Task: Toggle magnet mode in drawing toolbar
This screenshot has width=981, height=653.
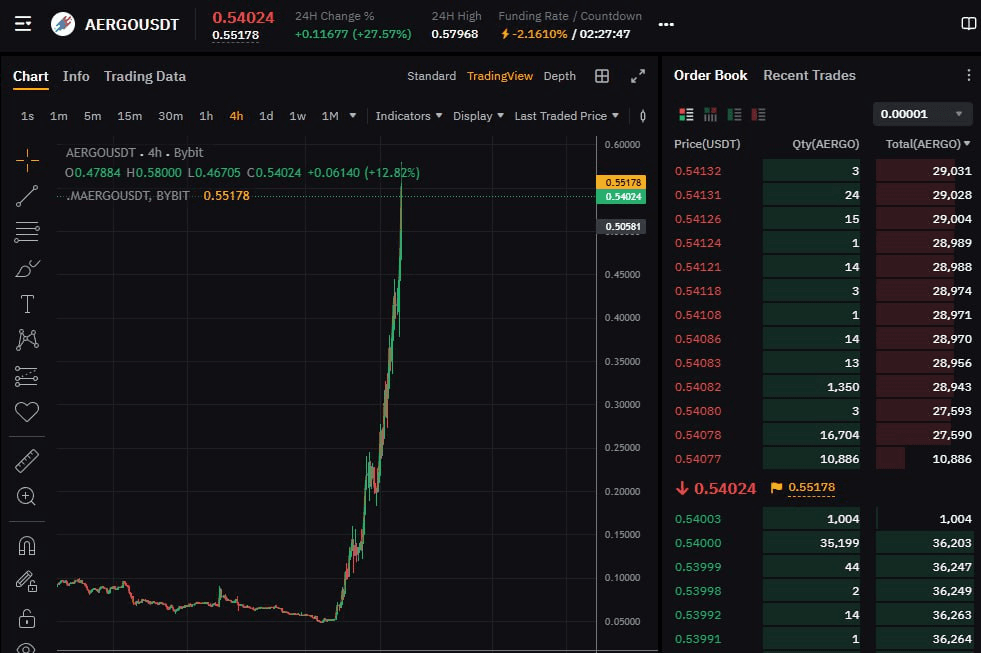Action: click(x=27, y=545)
